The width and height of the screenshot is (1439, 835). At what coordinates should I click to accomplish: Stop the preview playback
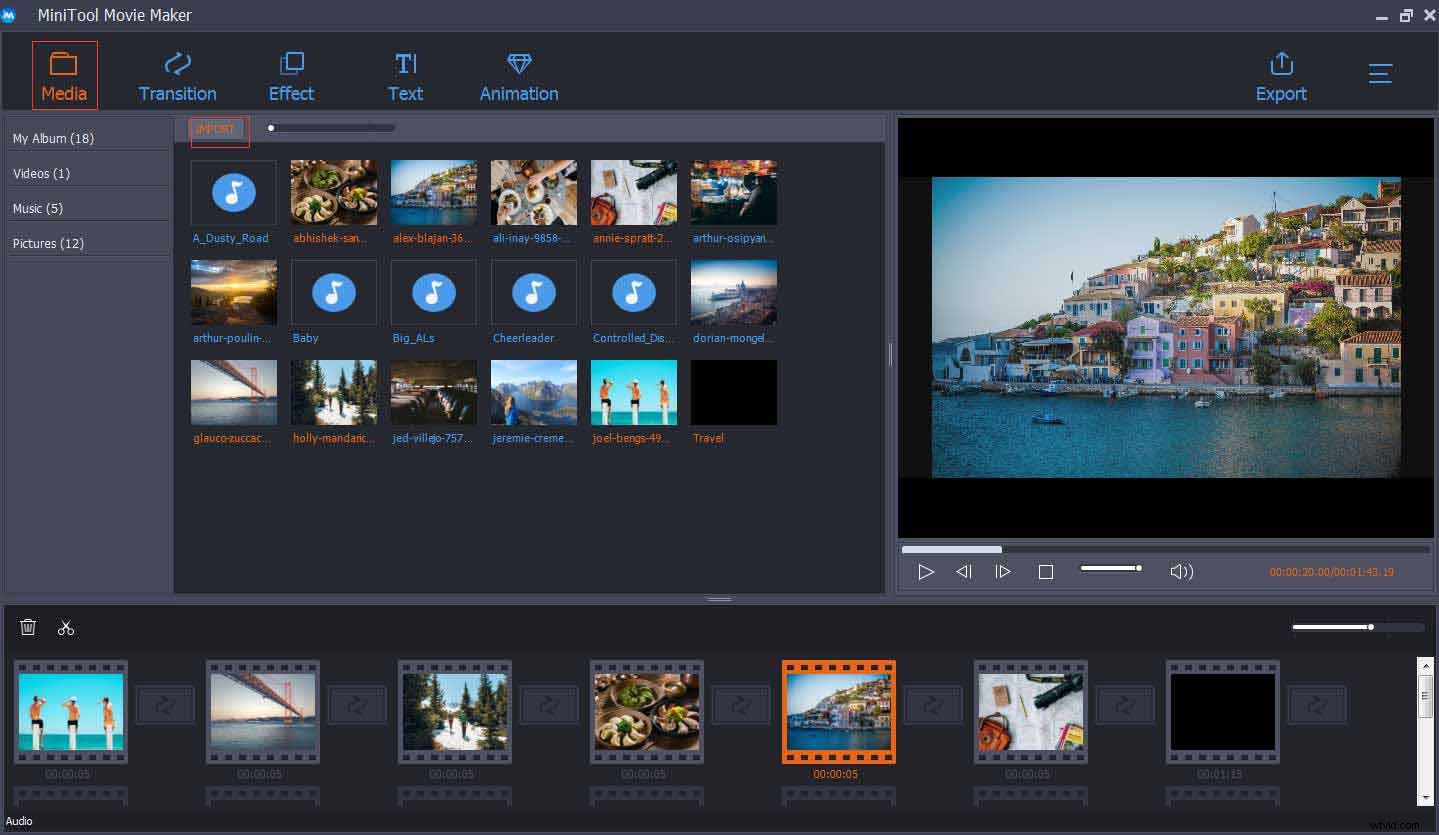click(x=1046, y=572)
